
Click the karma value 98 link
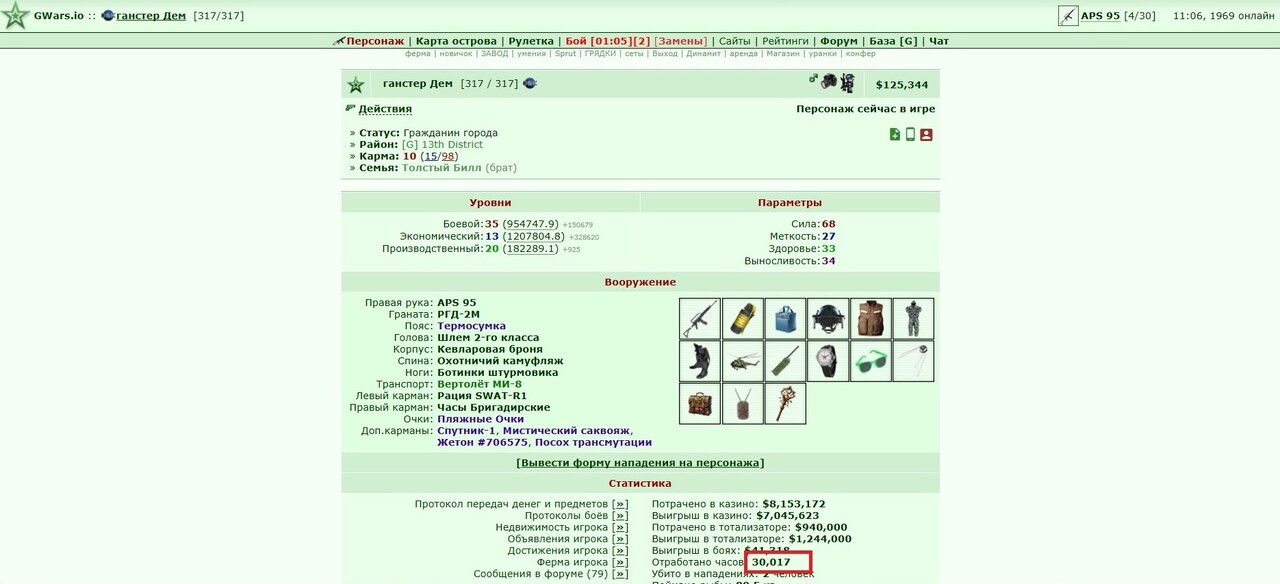448,157
